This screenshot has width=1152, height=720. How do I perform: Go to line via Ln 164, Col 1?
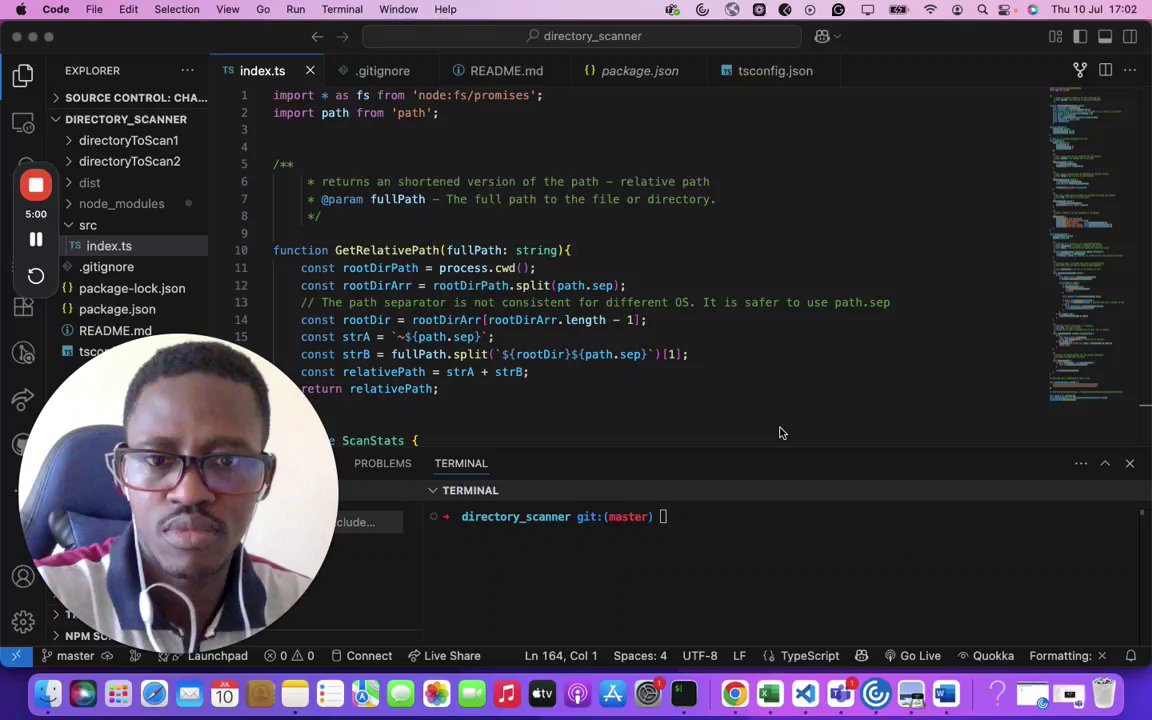coord(561,656)
